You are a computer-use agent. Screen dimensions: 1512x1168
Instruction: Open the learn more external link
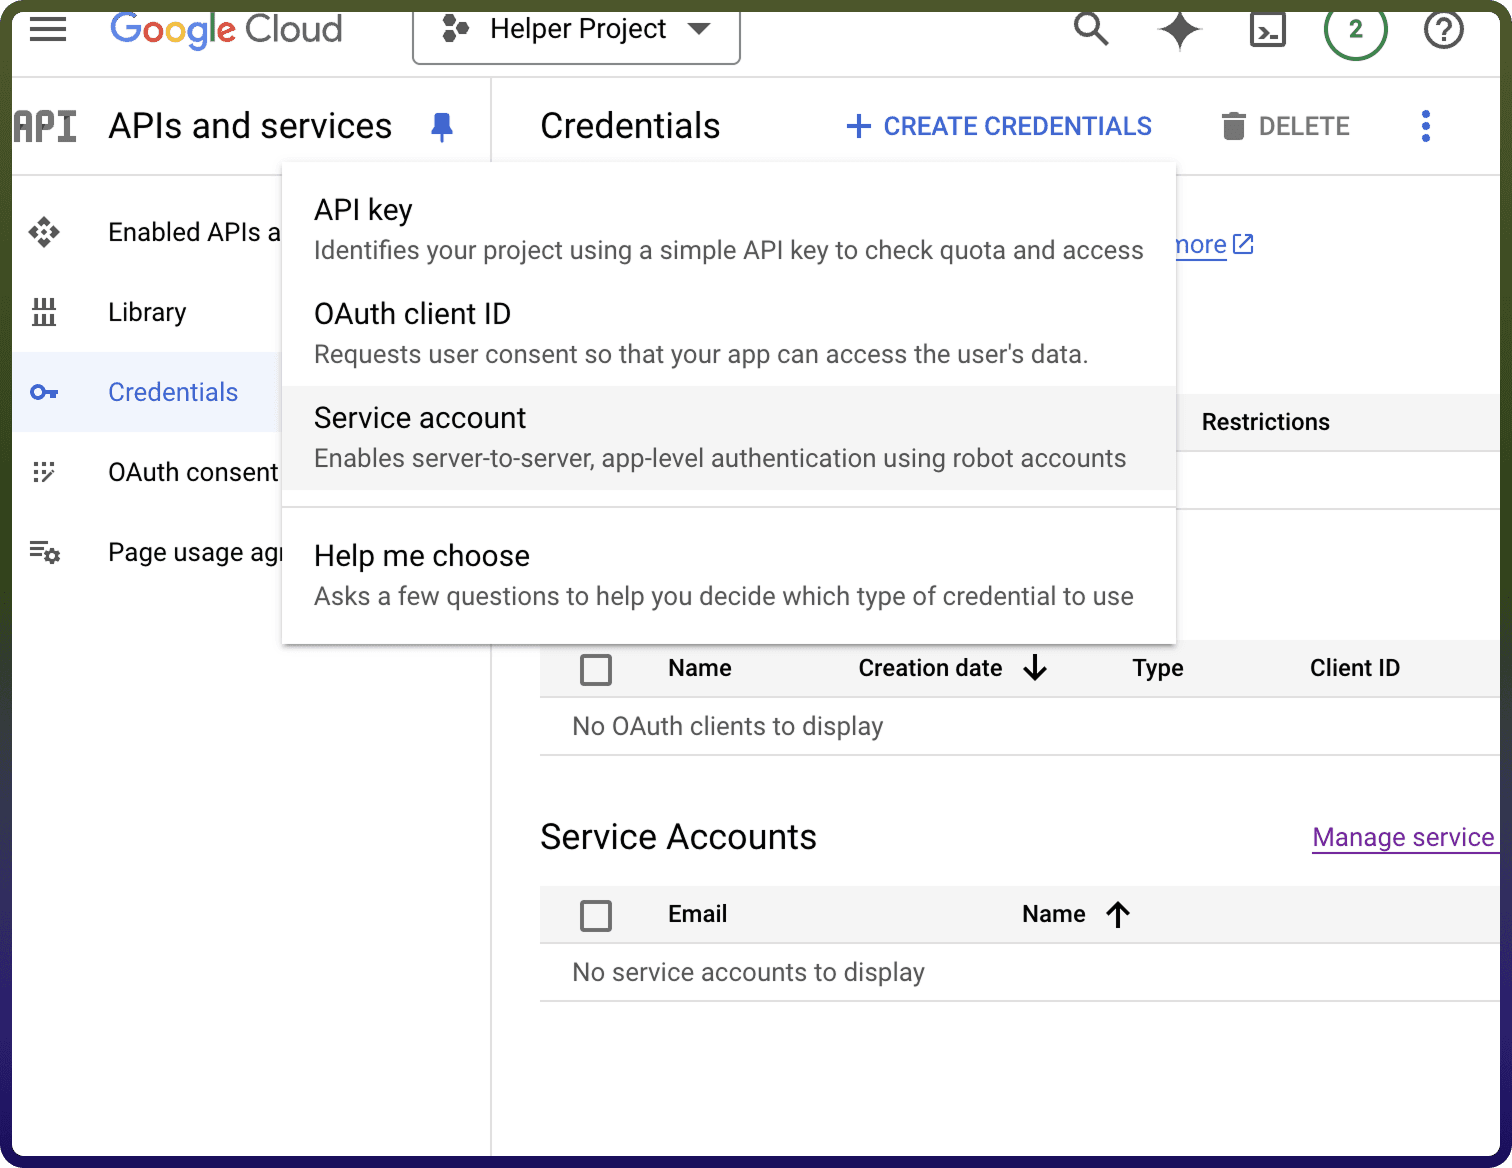coord(1215,245)
